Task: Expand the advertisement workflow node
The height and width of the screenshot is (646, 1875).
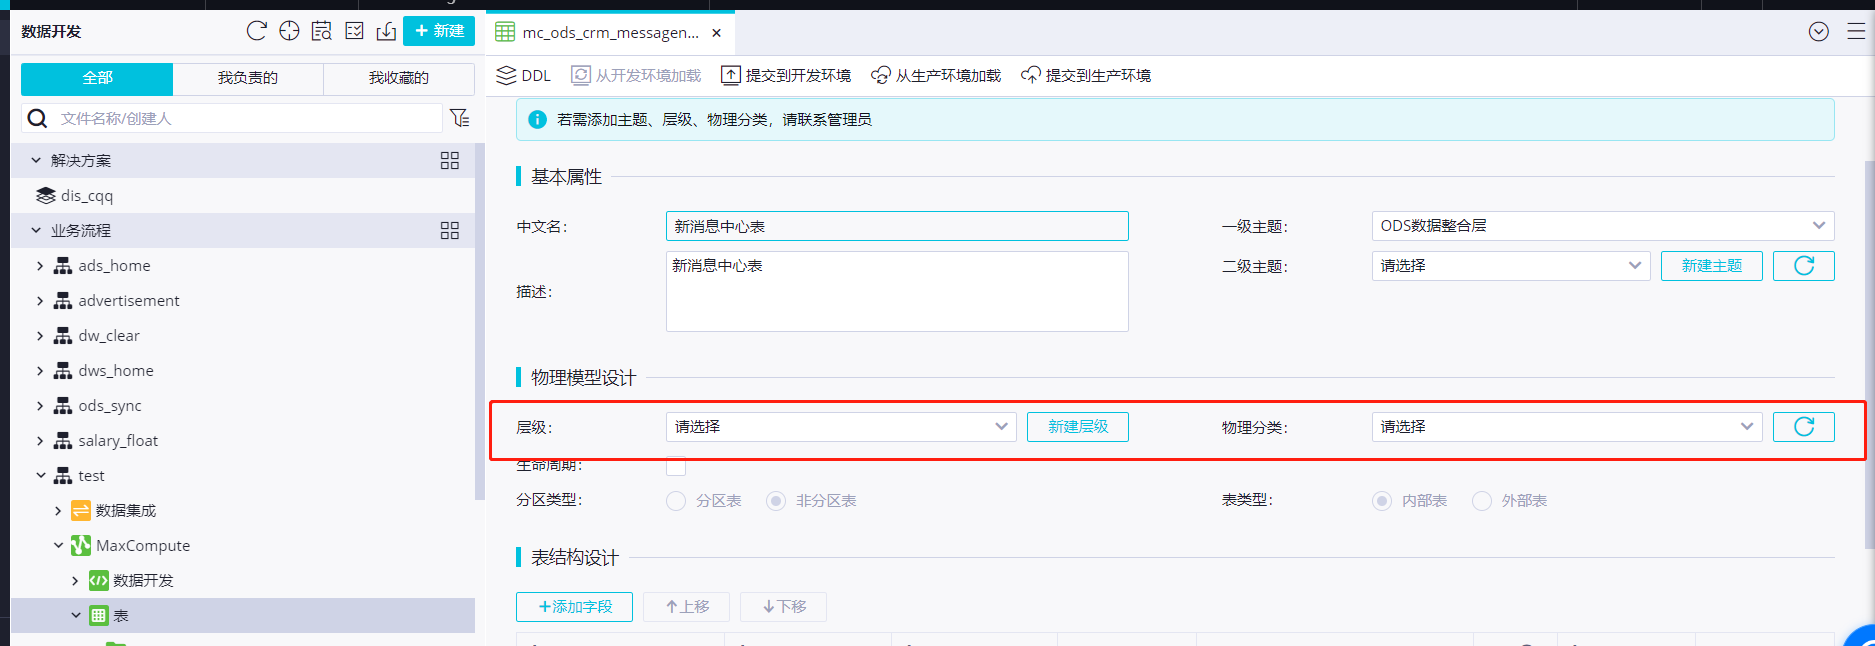Action: click(x=40, y=301)
